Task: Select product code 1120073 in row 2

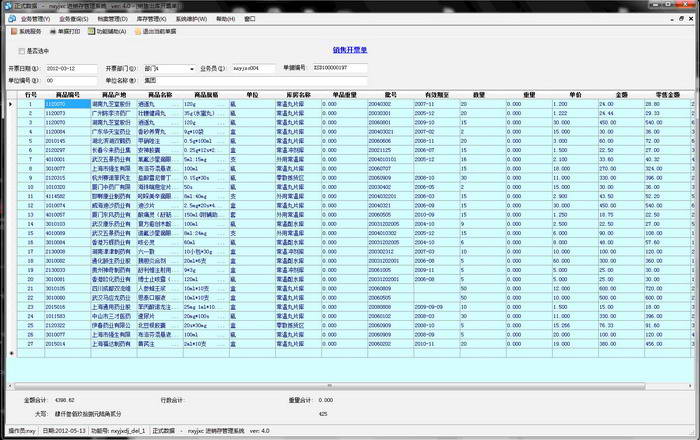Action: [67, 113]
